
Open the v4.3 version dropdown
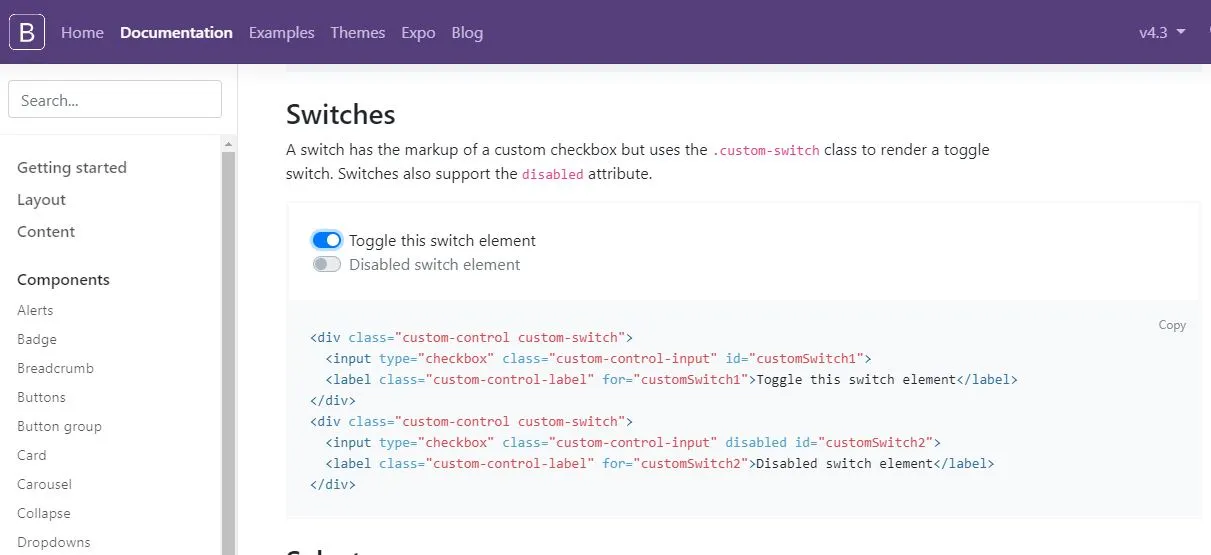(1162, 33)
